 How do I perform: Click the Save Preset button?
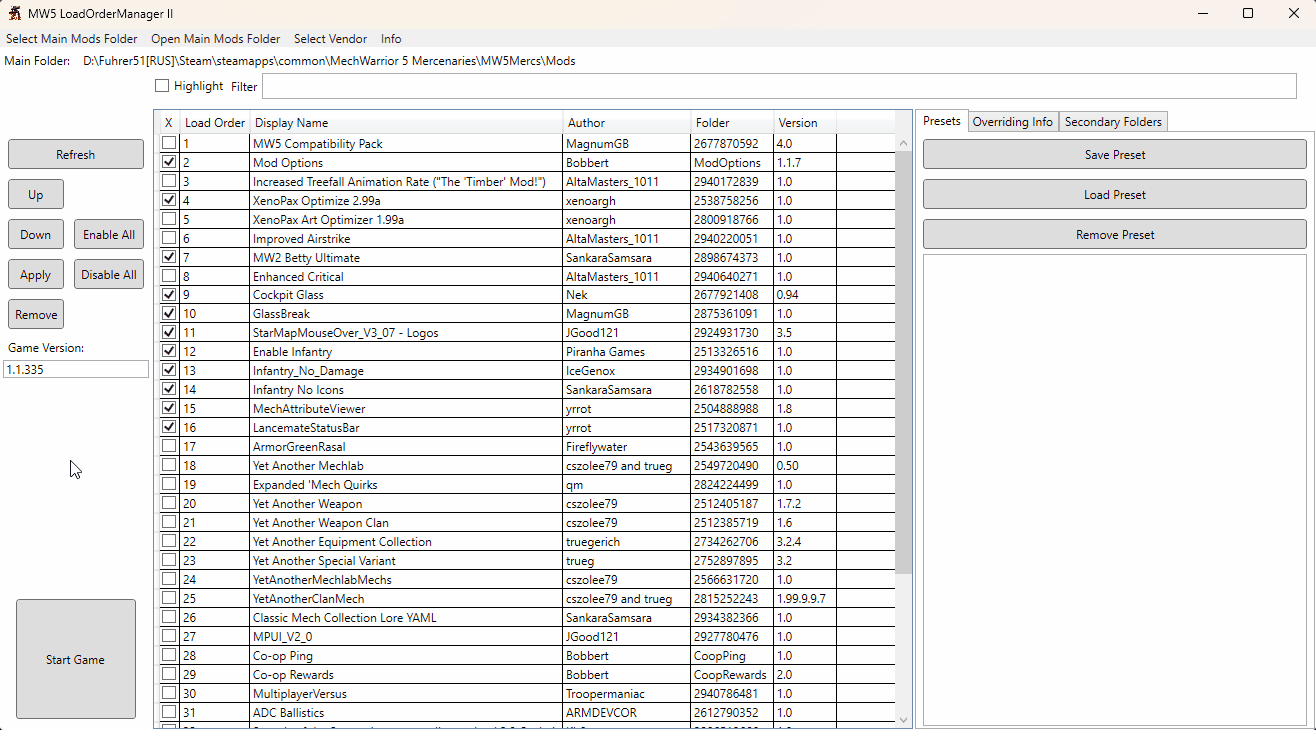(1115, 154)
